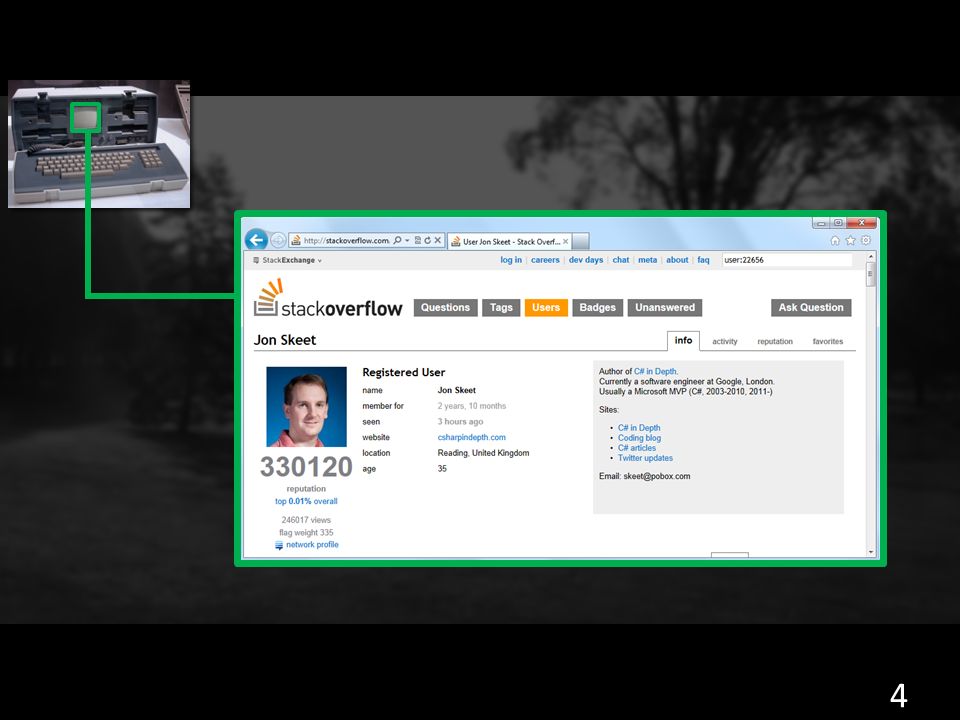Viewport: 960px width, 720px height.
Task: Click the flag weight 335 text
Action: click(306, 533)
